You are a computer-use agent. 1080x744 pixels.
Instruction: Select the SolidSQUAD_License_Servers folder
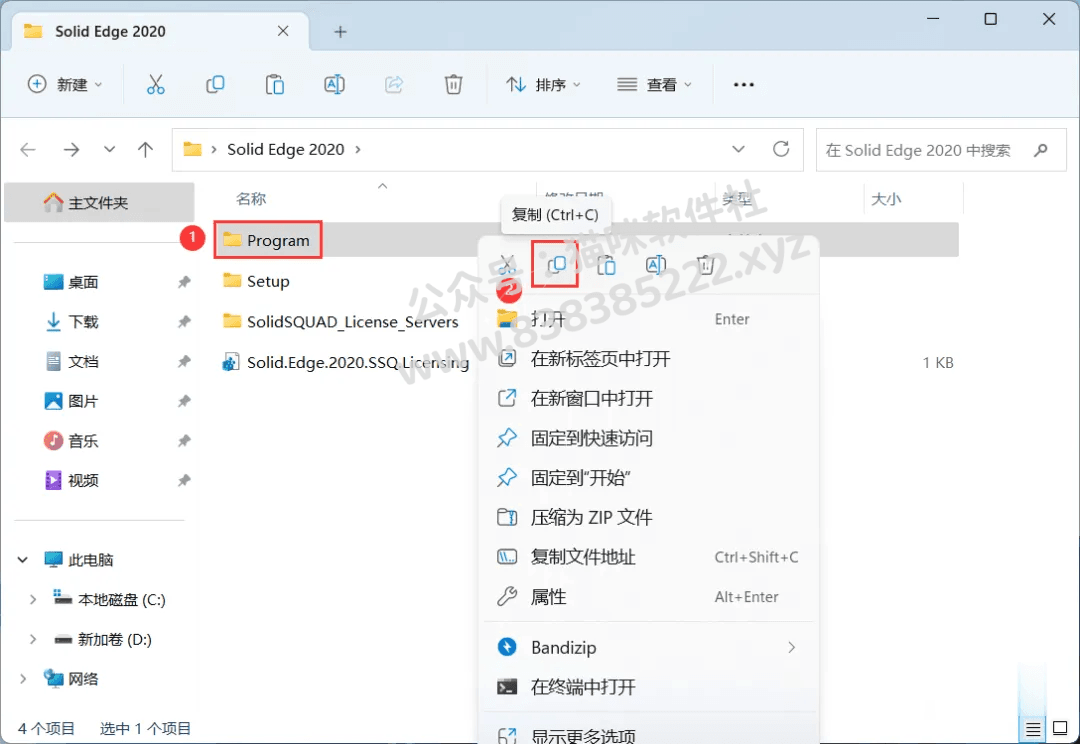click(341, 322)
